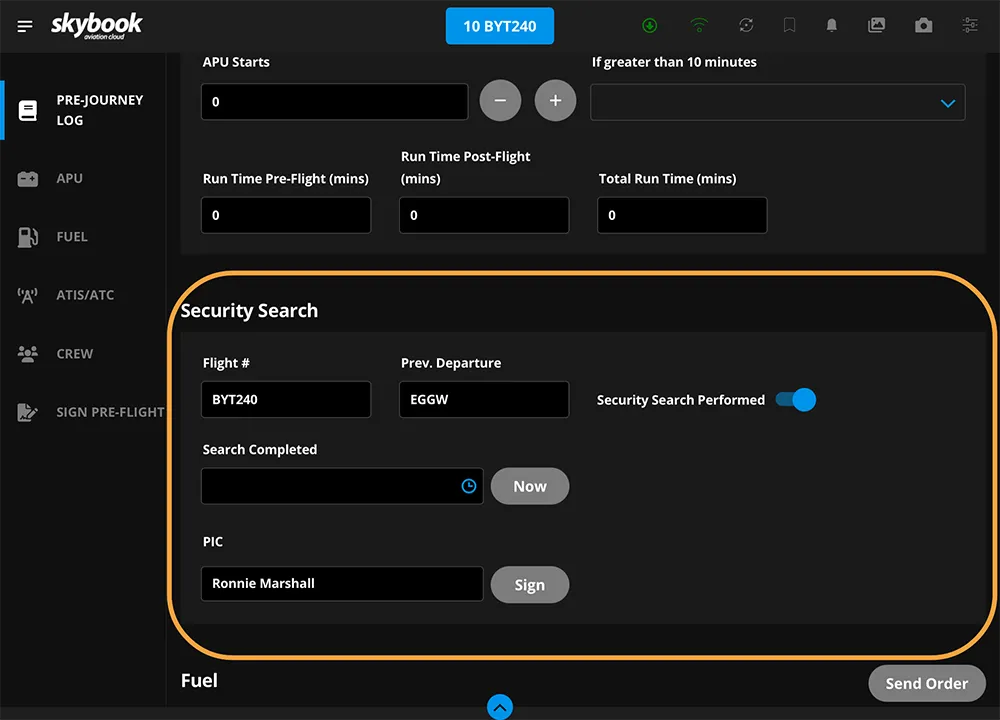Click the Sign button beside PIC
Viewport: 1000px width, 720px height.
pos(529,585)
